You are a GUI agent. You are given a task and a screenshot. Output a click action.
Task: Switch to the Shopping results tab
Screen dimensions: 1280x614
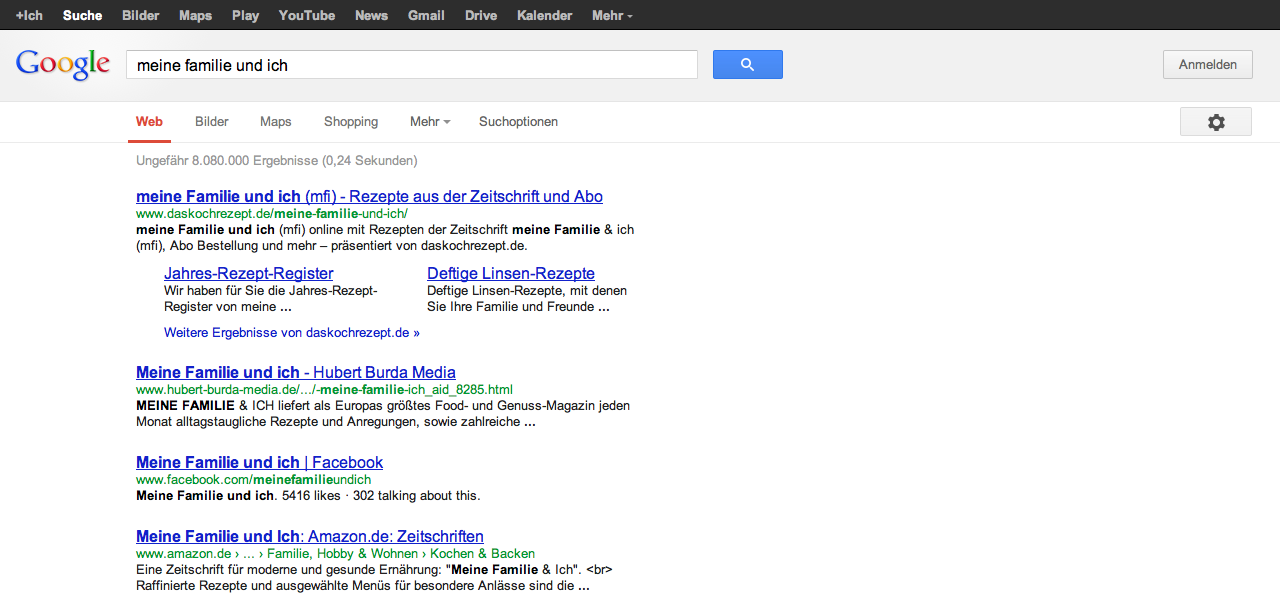350,122
